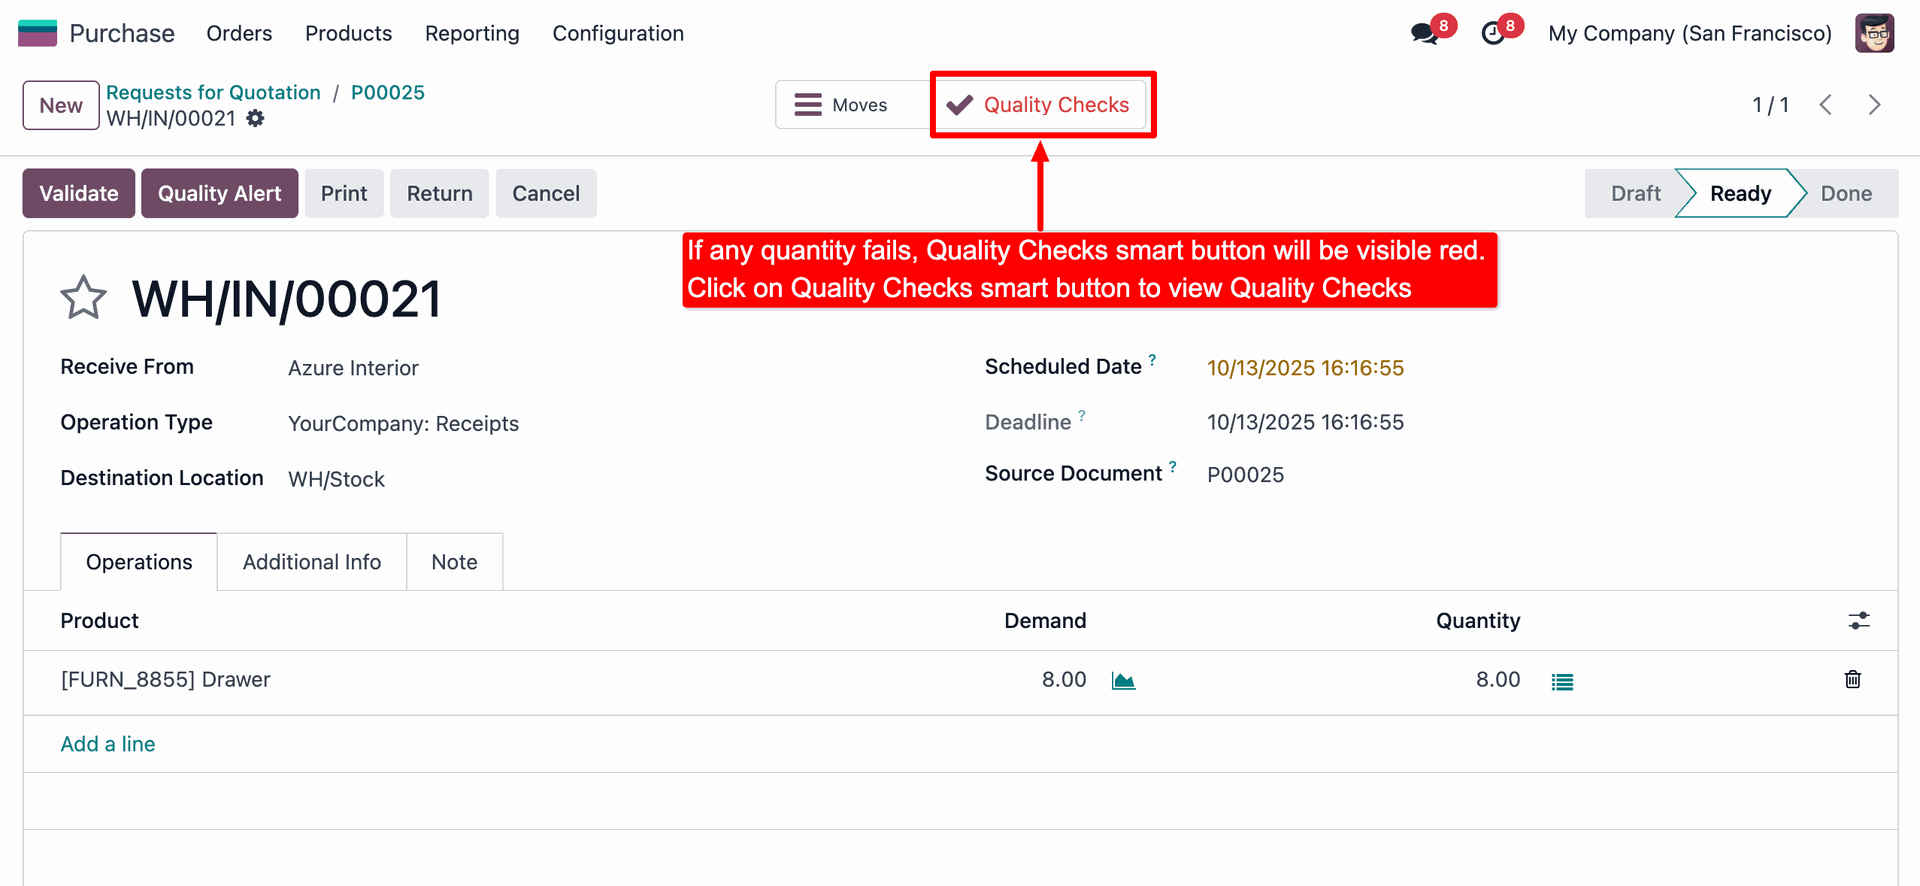Delete the Drawer line with trash icon
Image resolution: width=1920 pixels, height=886 pixels.
[1852, 680]
